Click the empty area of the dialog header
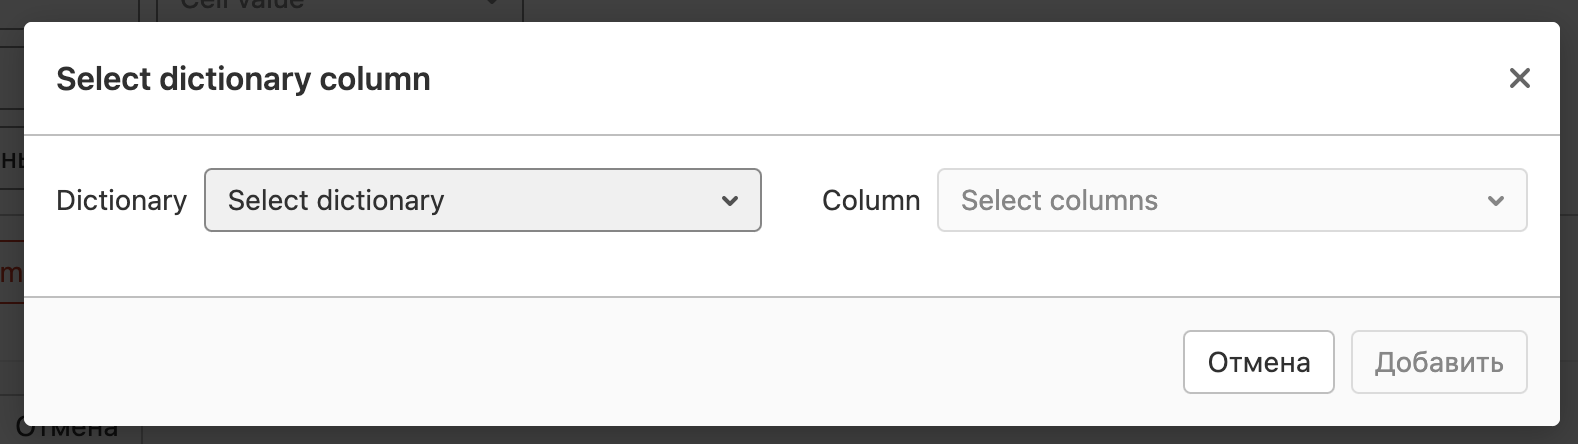1578x444 pixels. tap(950, 79)
